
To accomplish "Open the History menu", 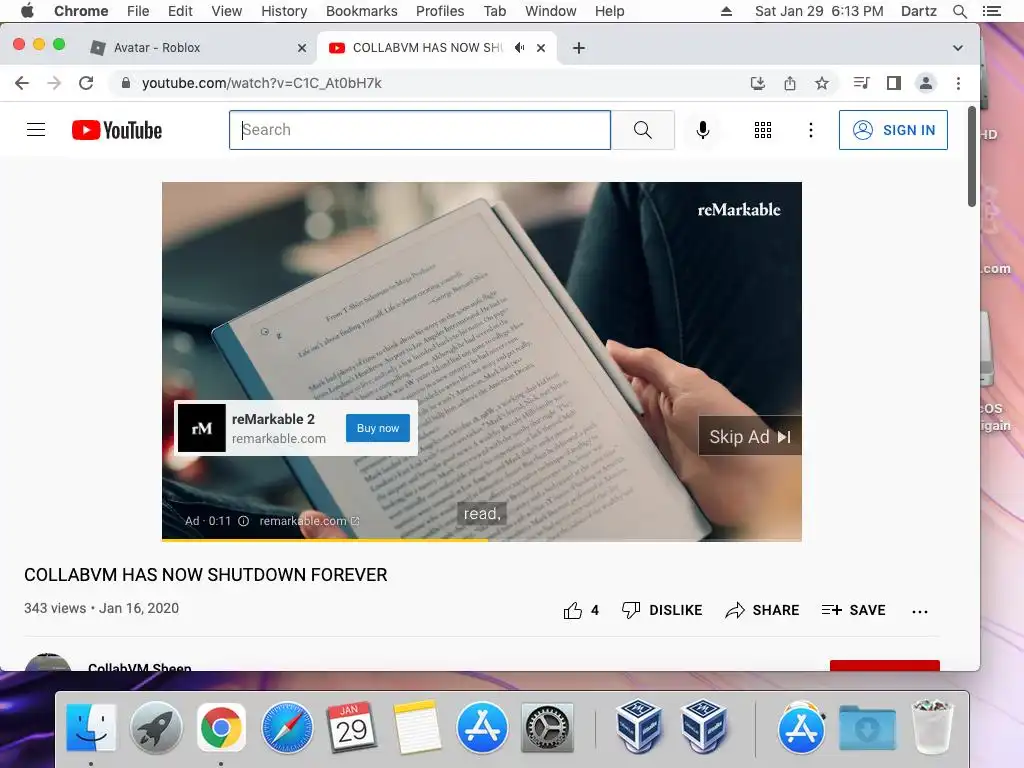I will point(284,11).
